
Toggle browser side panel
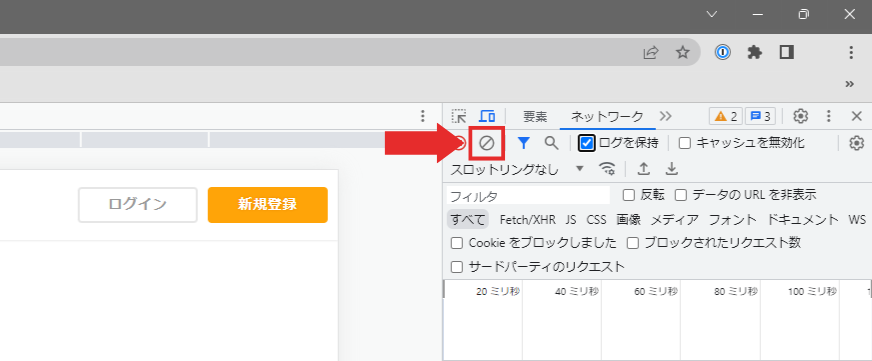tap(786, 53)
